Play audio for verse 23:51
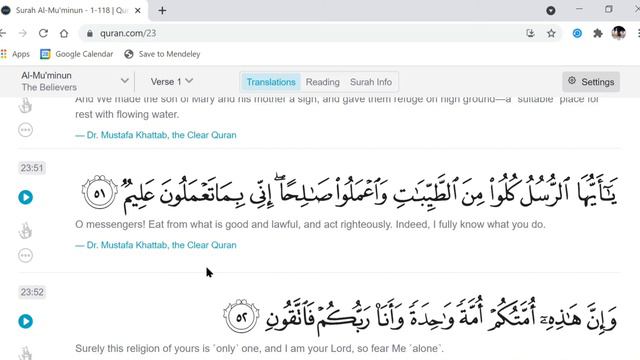The width and height of the screenshot is (640, 360). (x=25, y=197)
